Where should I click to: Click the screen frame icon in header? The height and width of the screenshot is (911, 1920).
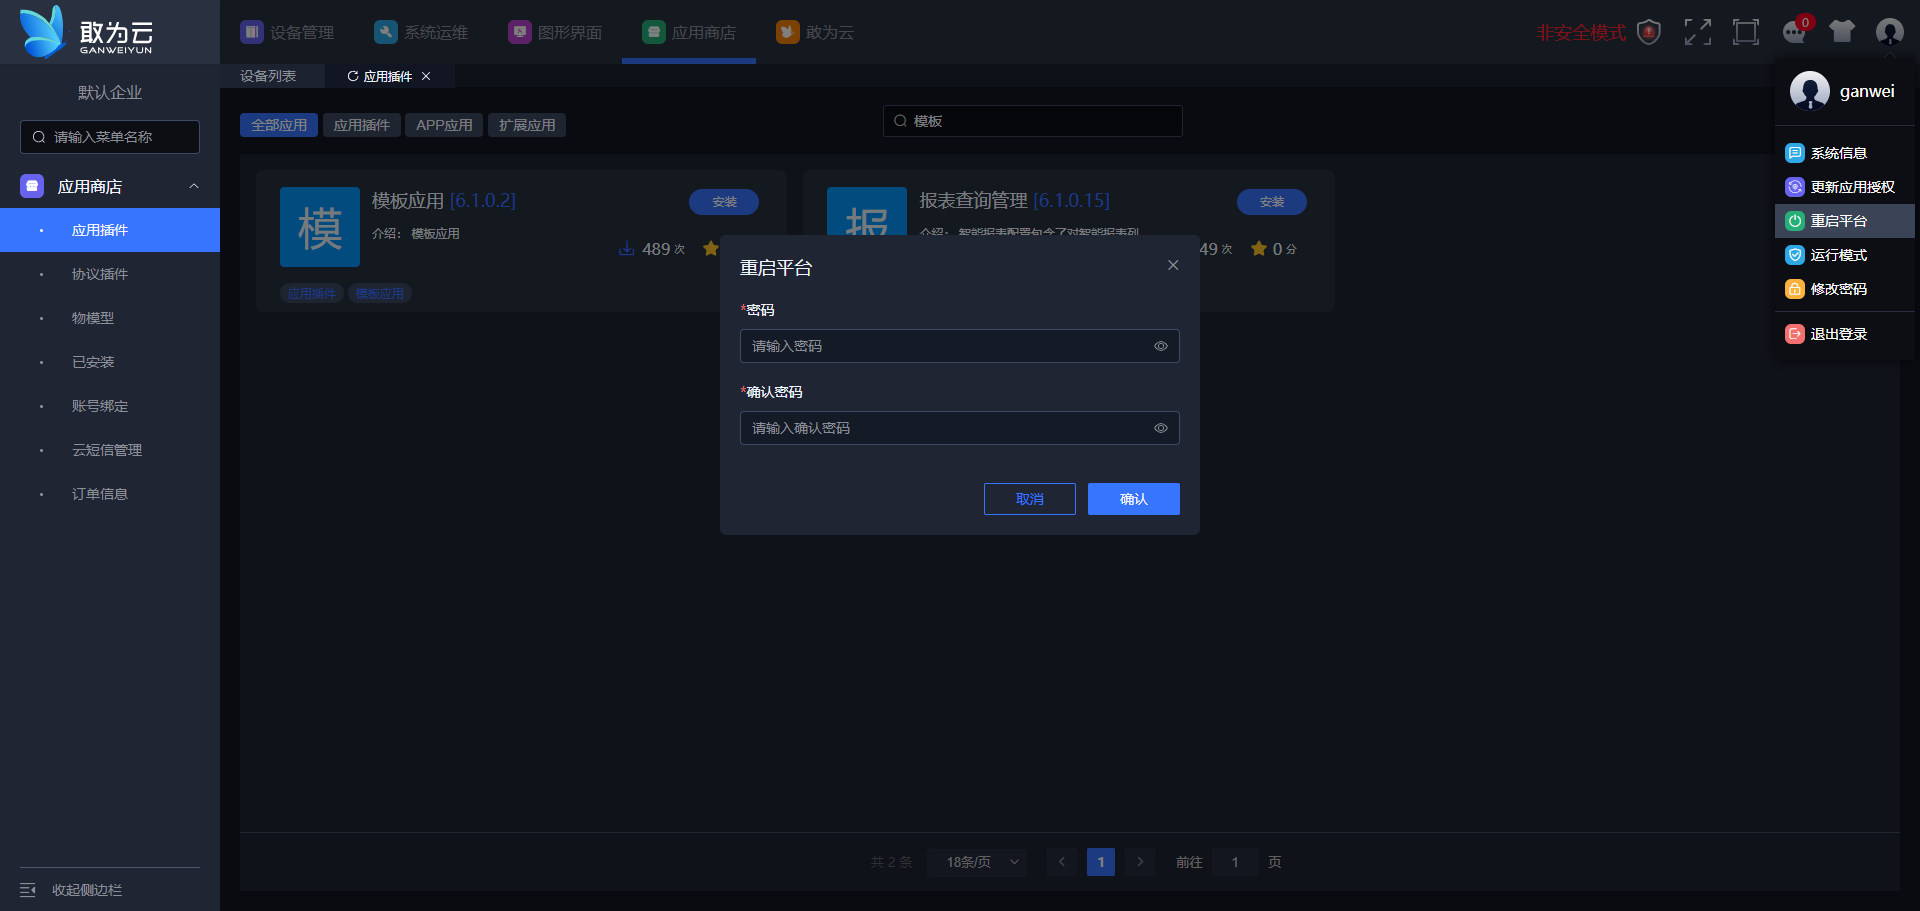[x=1745, y=32]
